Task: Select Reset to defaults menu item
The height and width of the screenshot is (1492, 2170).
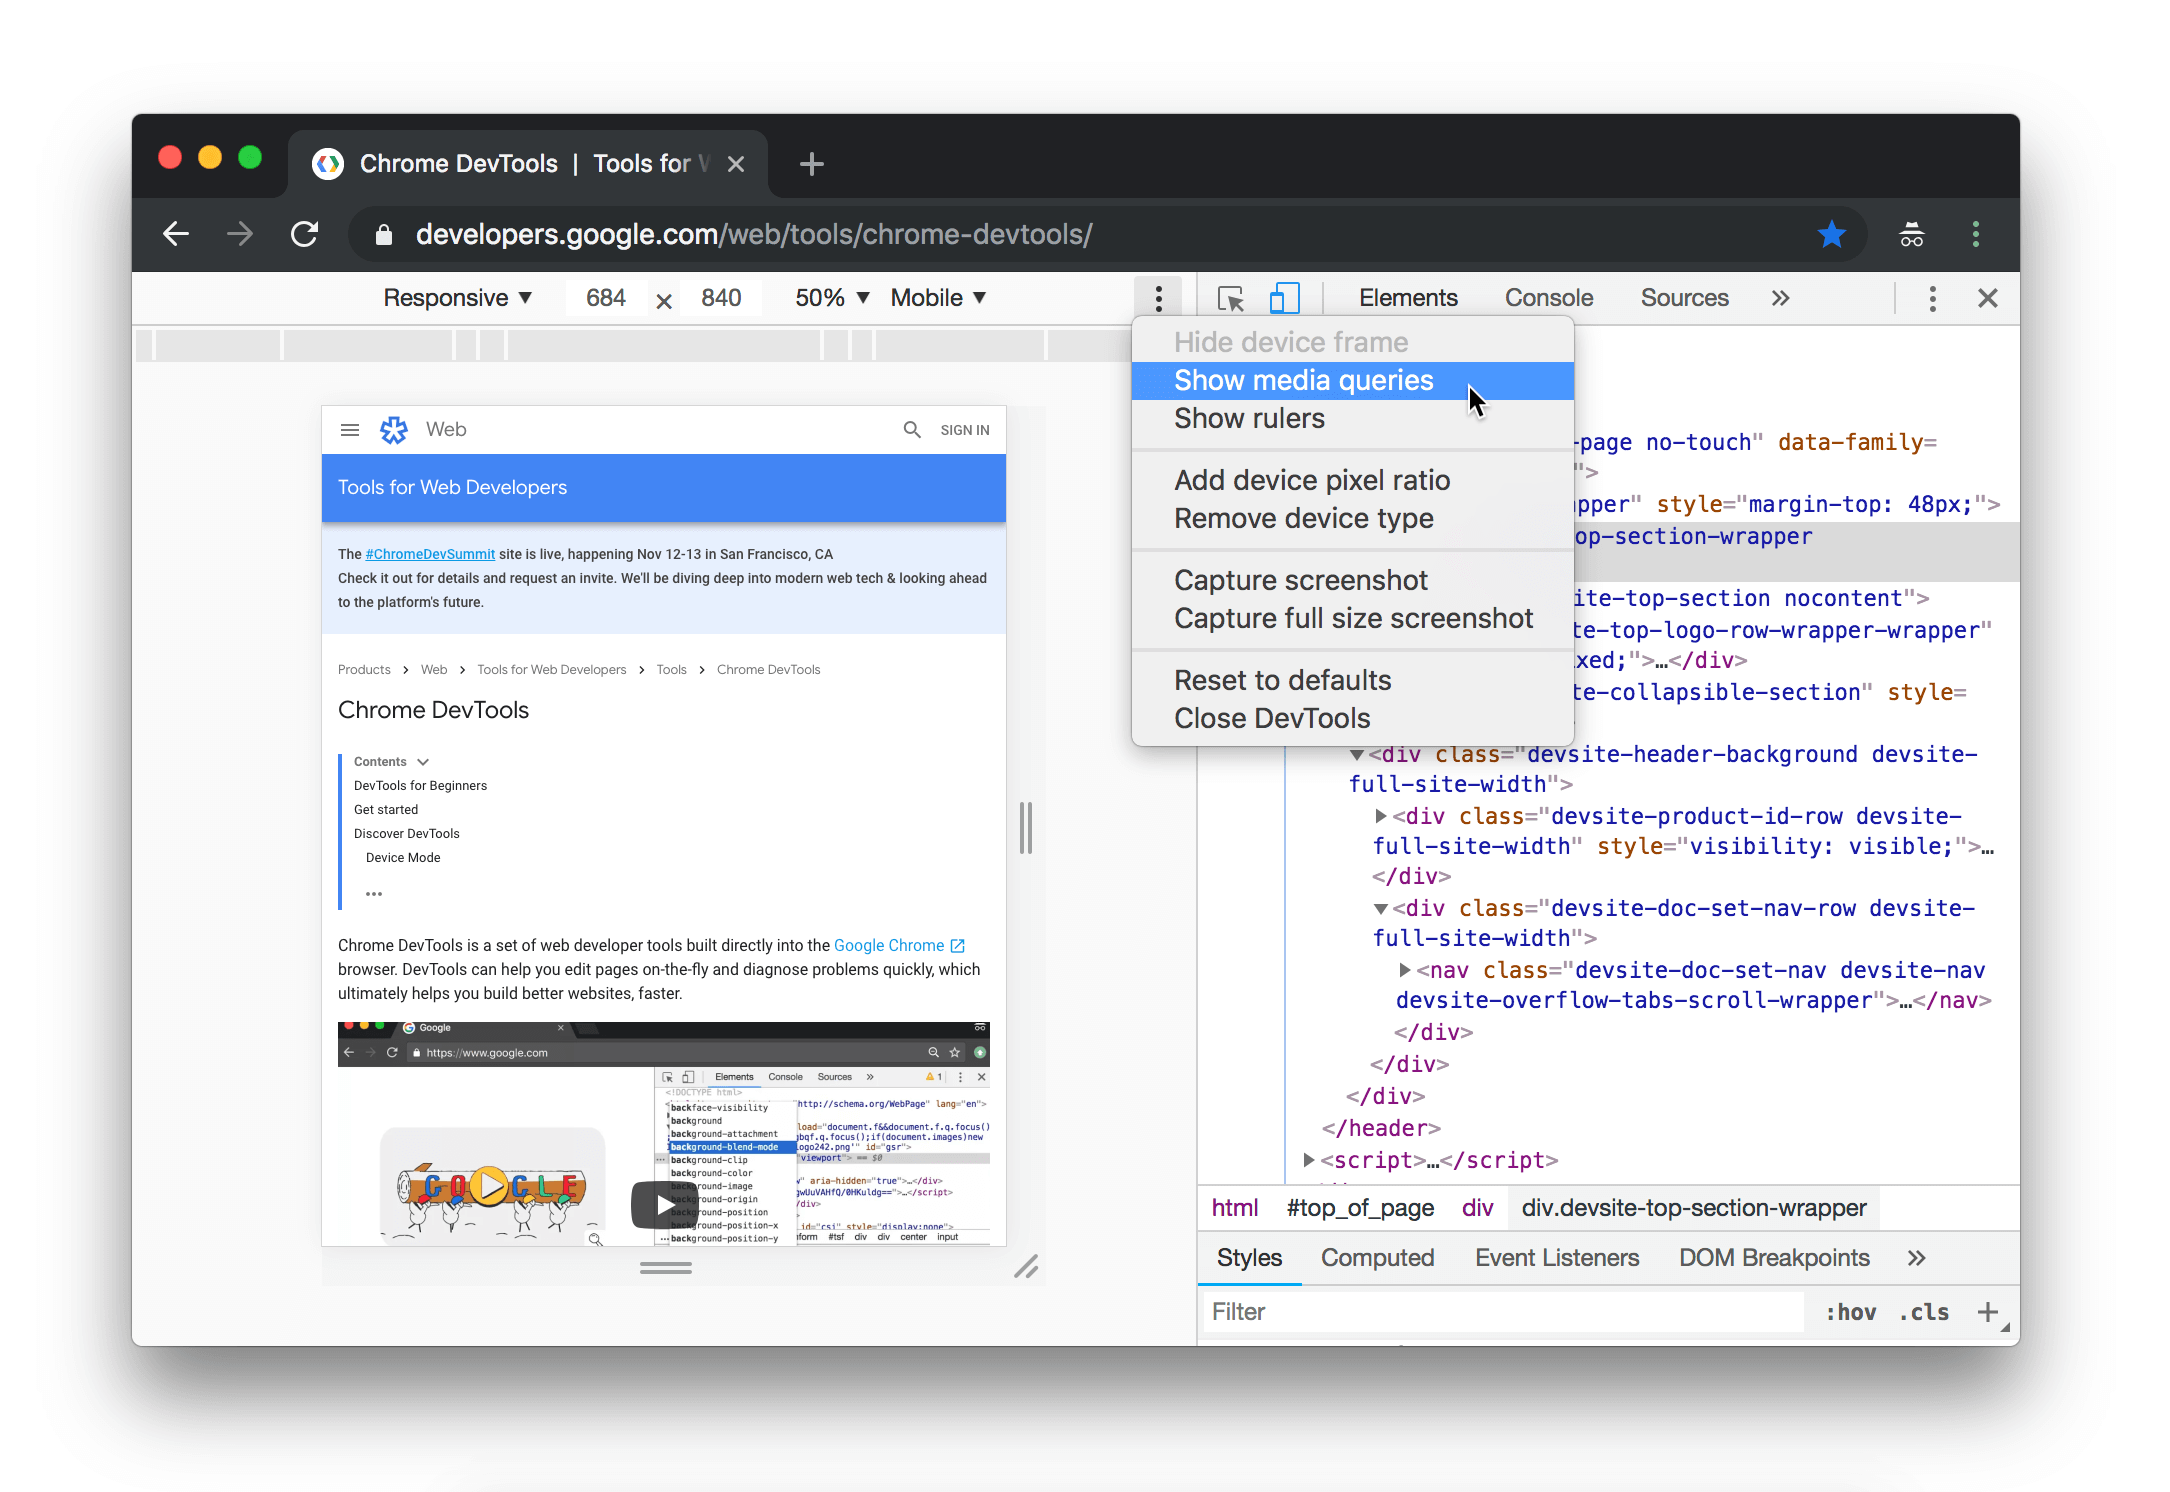Action: [x=1352, y=681]
